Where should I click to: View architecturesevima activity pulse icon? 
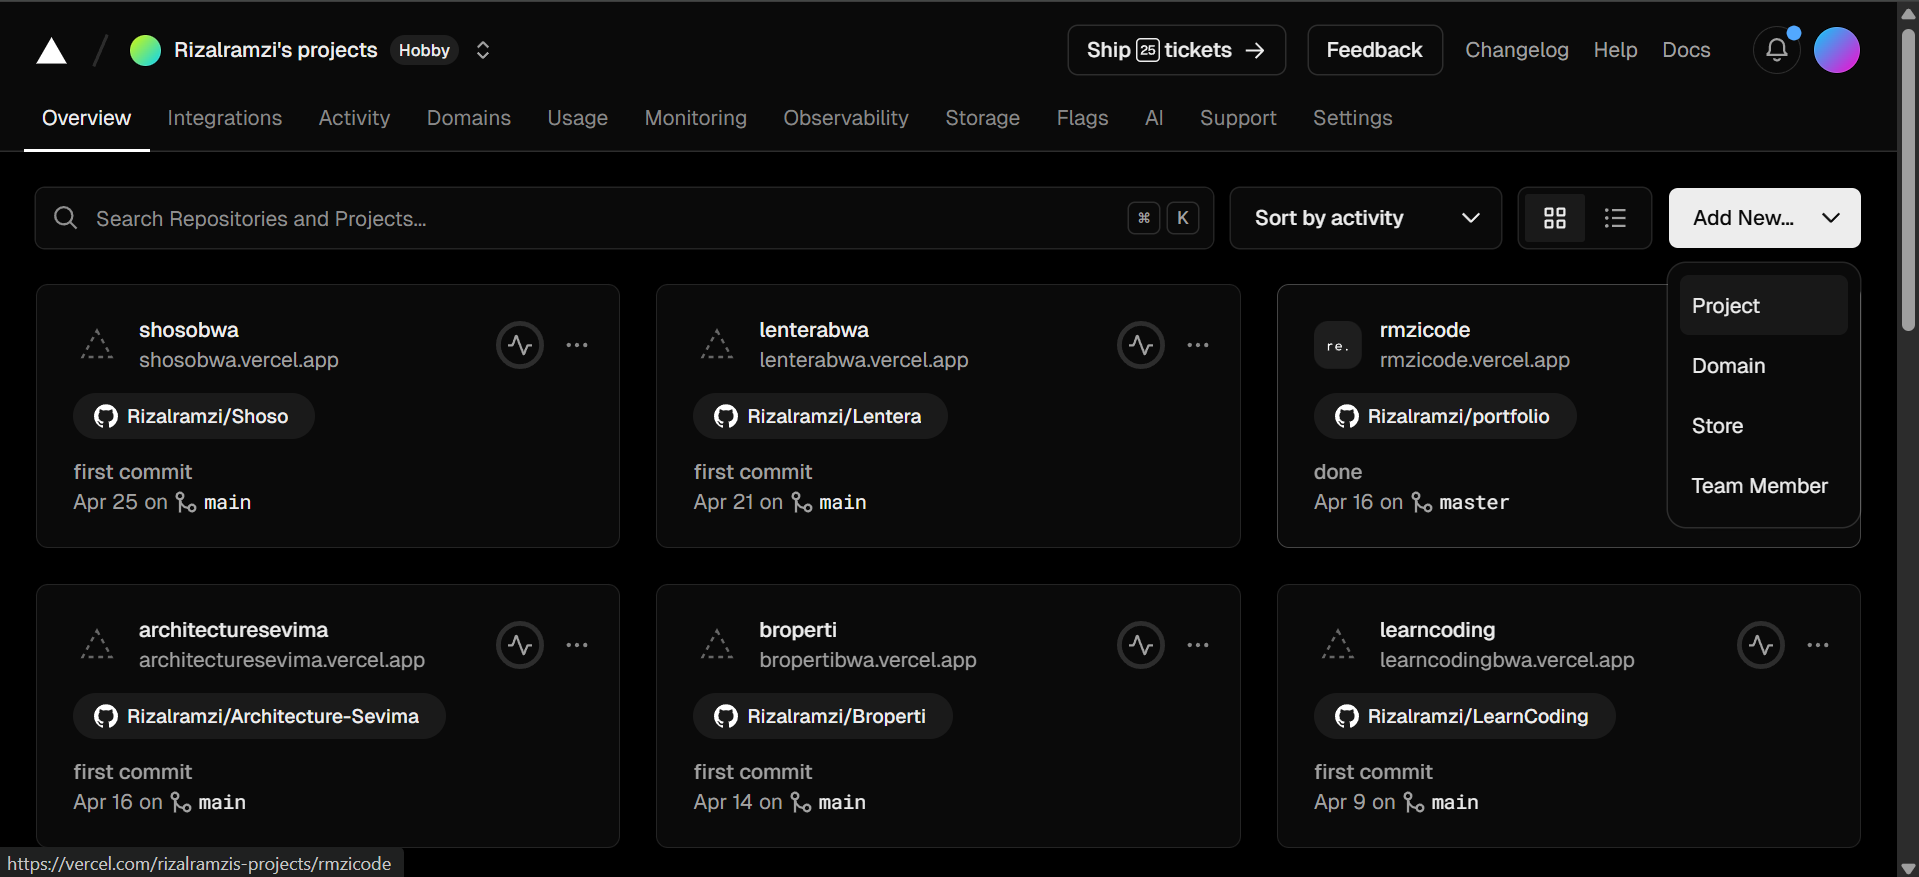[520, 645]
